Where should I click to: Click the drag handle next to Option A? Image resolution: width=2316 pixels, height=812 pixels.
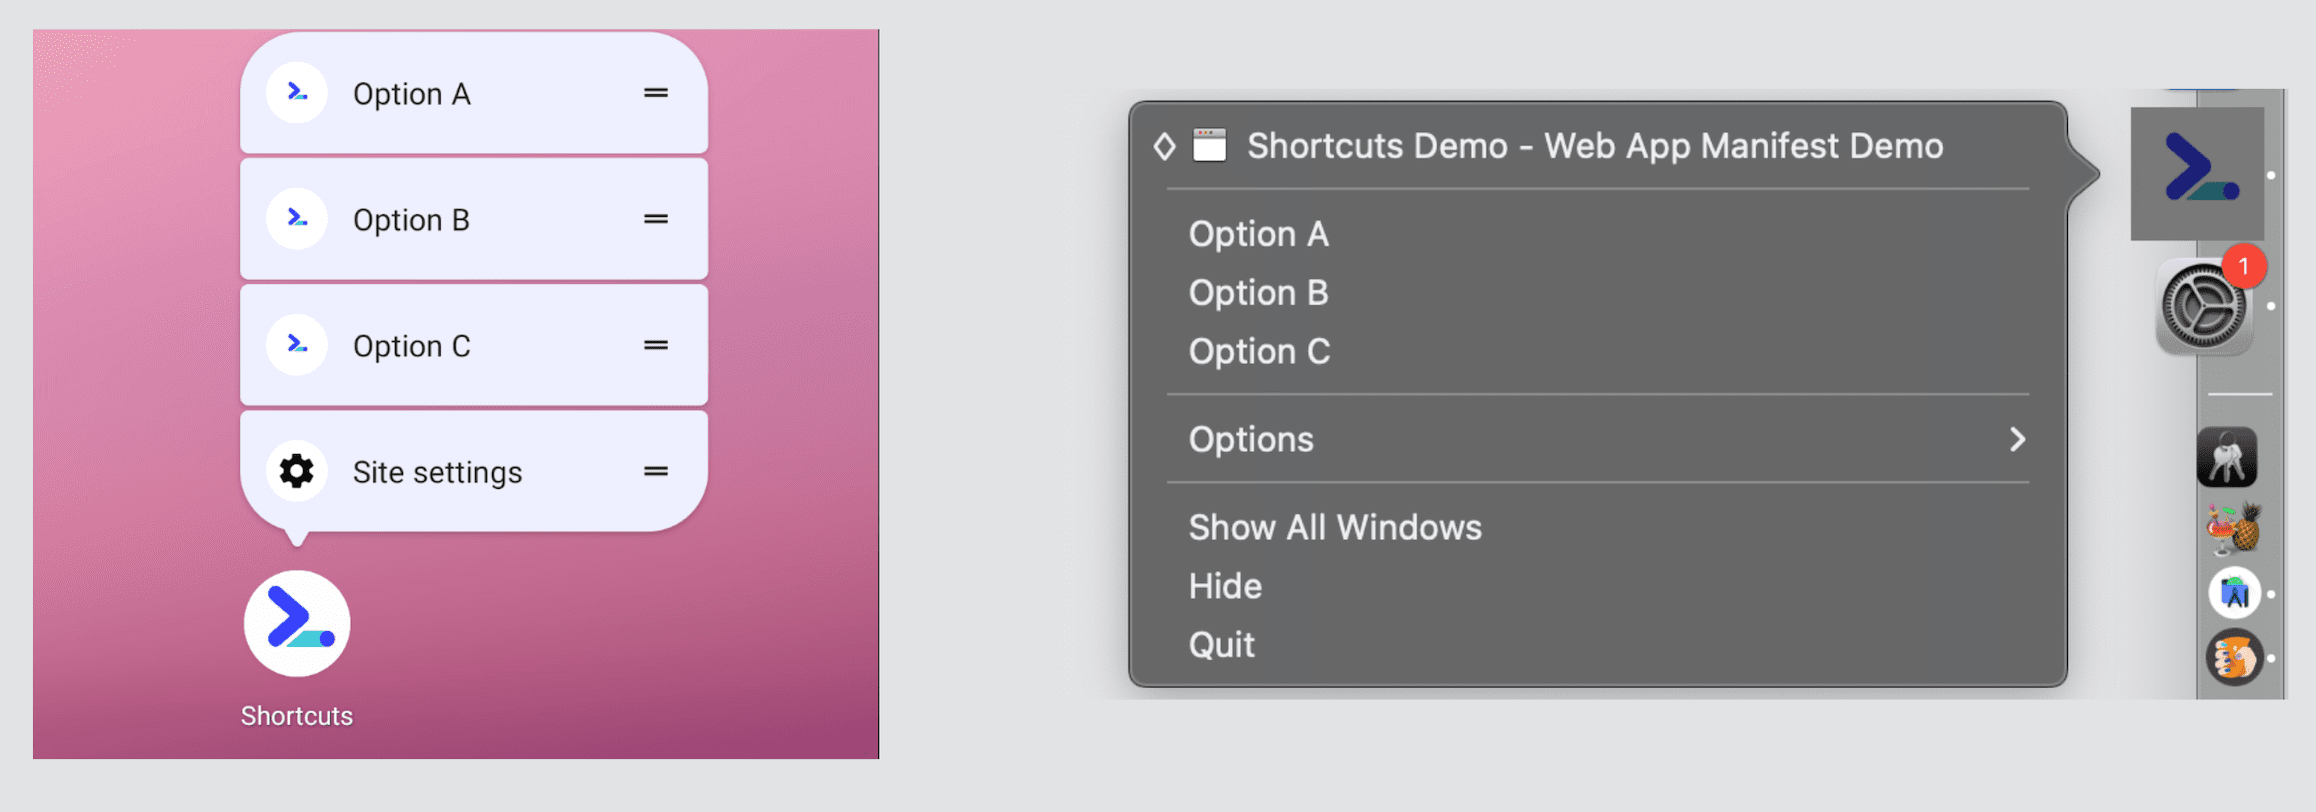tap(654, 92)
